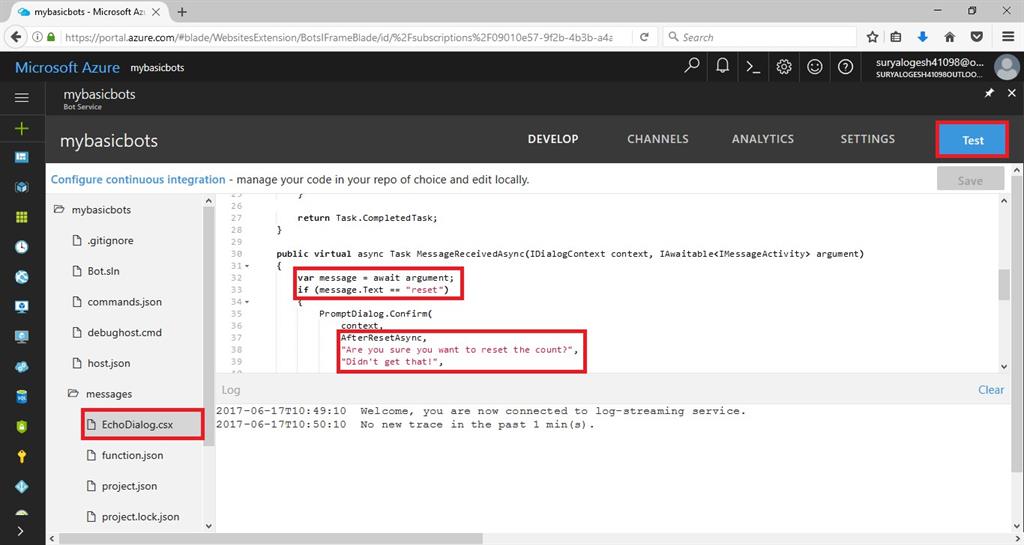The image size is (1024, 545).
Task: Open the yellow key sidebar icon
Action: [x=22, y=456]
